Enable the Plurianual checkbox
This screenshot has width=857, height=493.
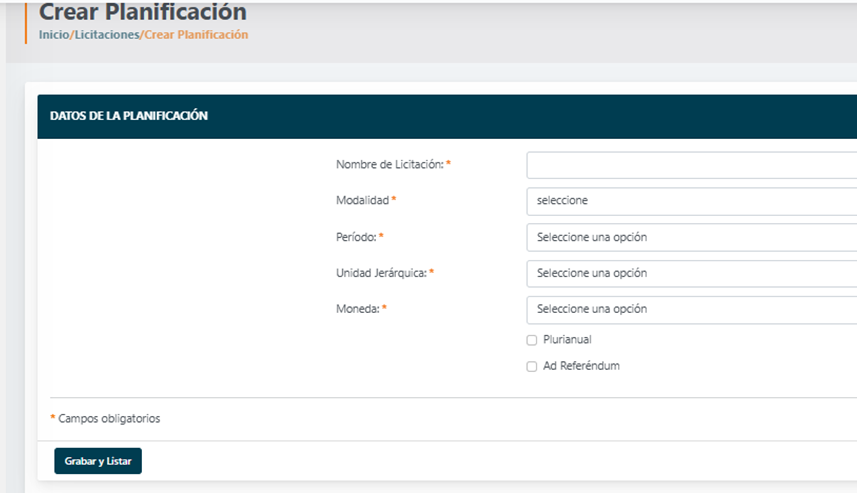pos(532,340)
